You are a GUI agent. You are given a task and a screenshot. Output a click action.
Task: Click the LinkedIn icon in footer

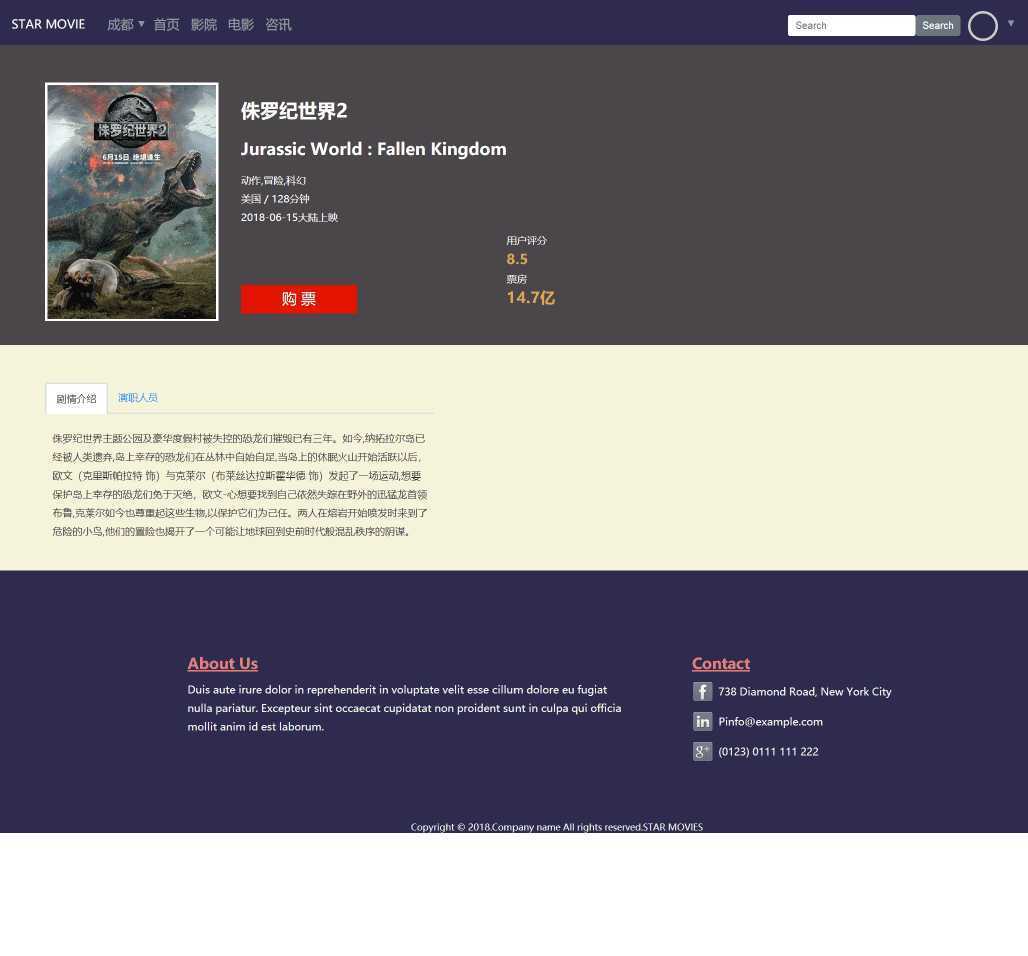pos(702,721)
